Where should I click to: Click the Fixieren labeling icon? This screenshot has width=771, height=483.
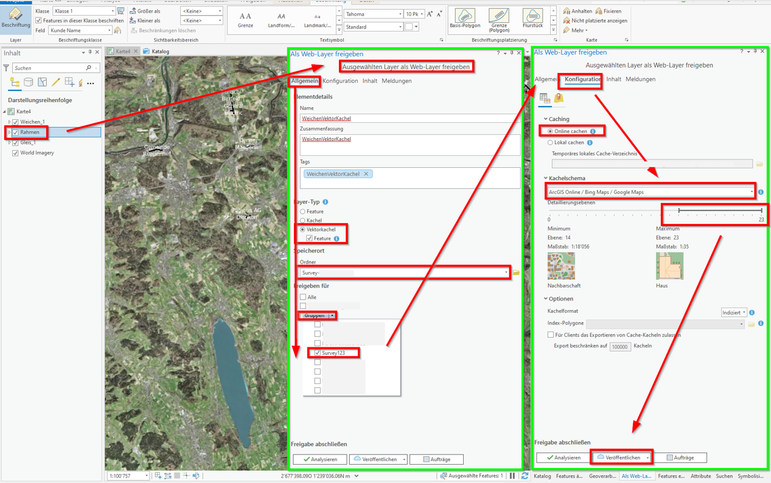coord(598,11)
